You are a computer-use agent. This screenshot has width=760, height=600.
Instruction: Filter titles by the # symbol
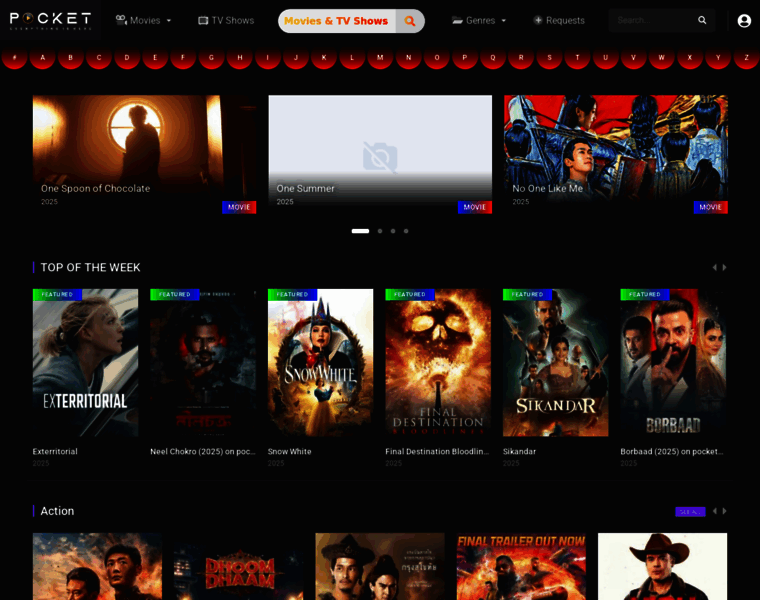[15, 57]
